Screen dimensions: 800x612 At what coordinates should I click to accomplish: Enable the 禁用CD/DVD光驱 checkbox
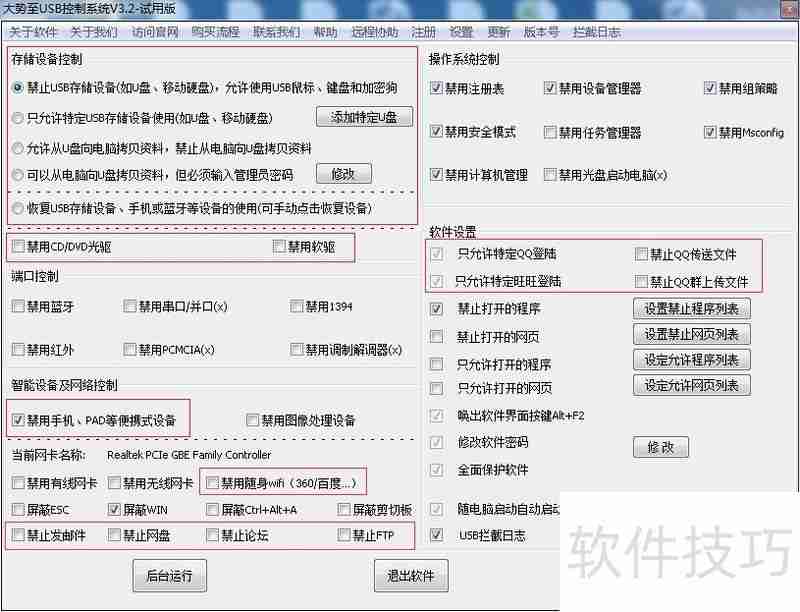pos(17,246)
